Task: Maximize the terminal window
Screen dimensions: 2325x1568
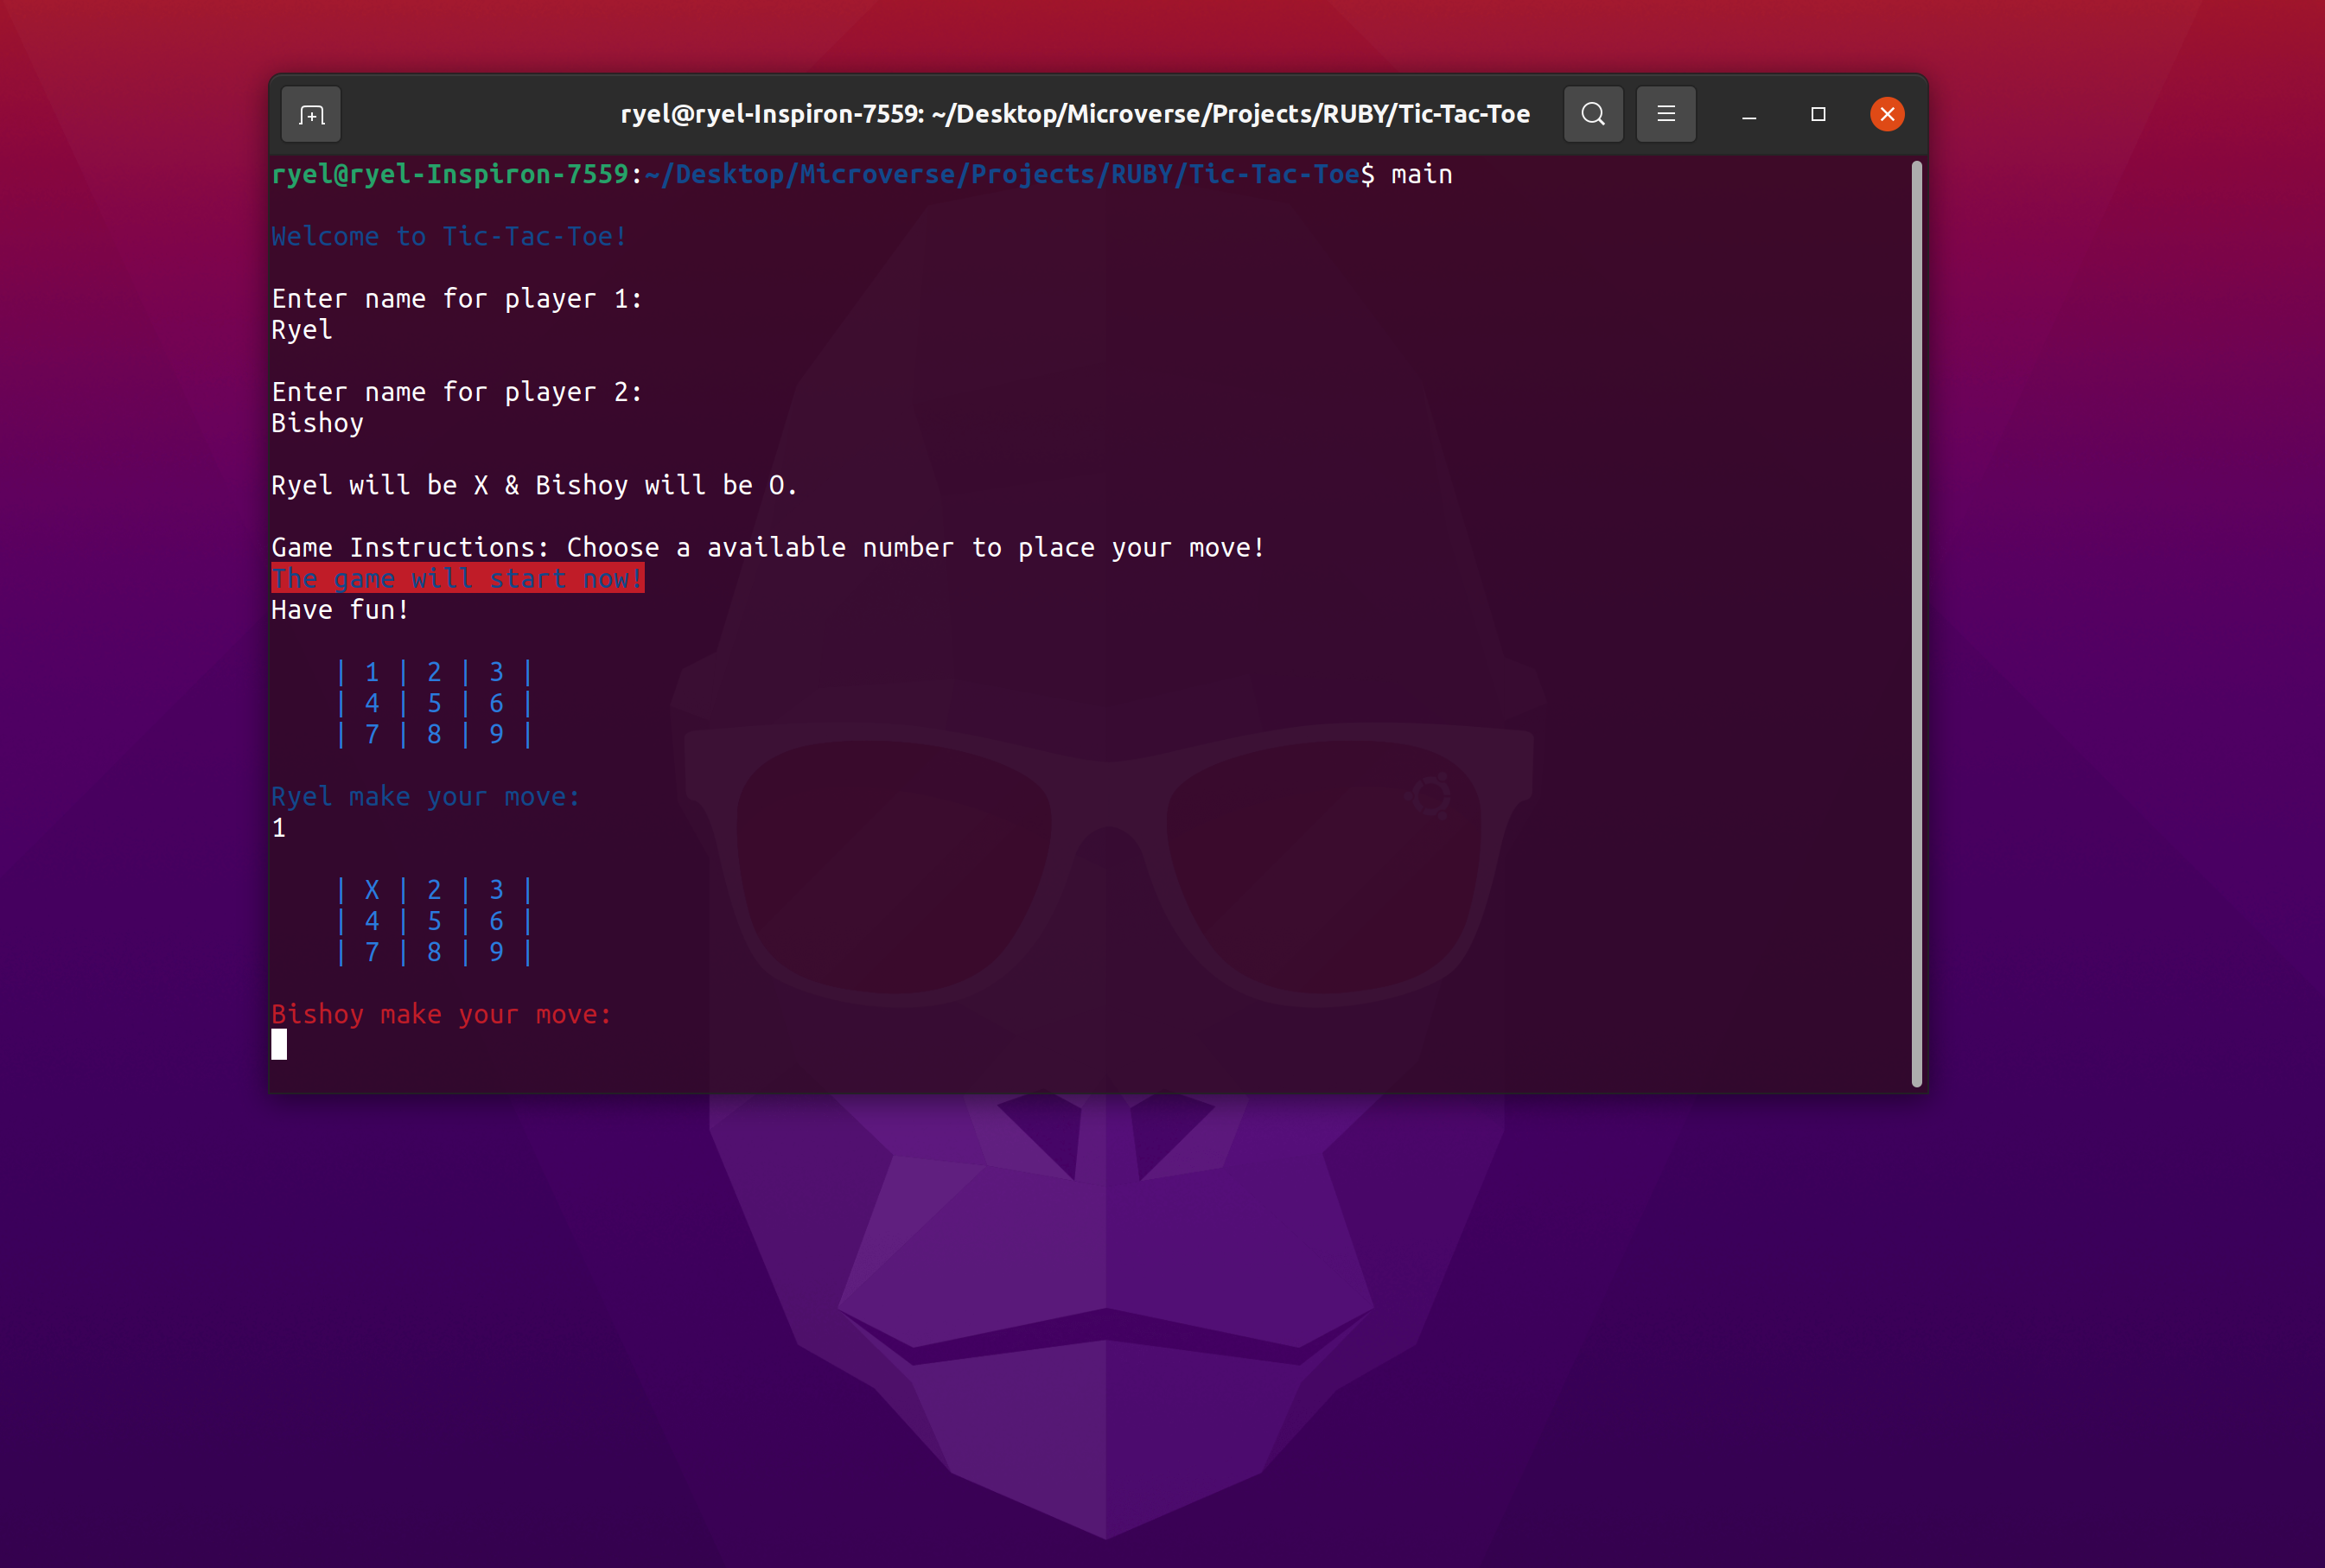Action: [1818, 114]
